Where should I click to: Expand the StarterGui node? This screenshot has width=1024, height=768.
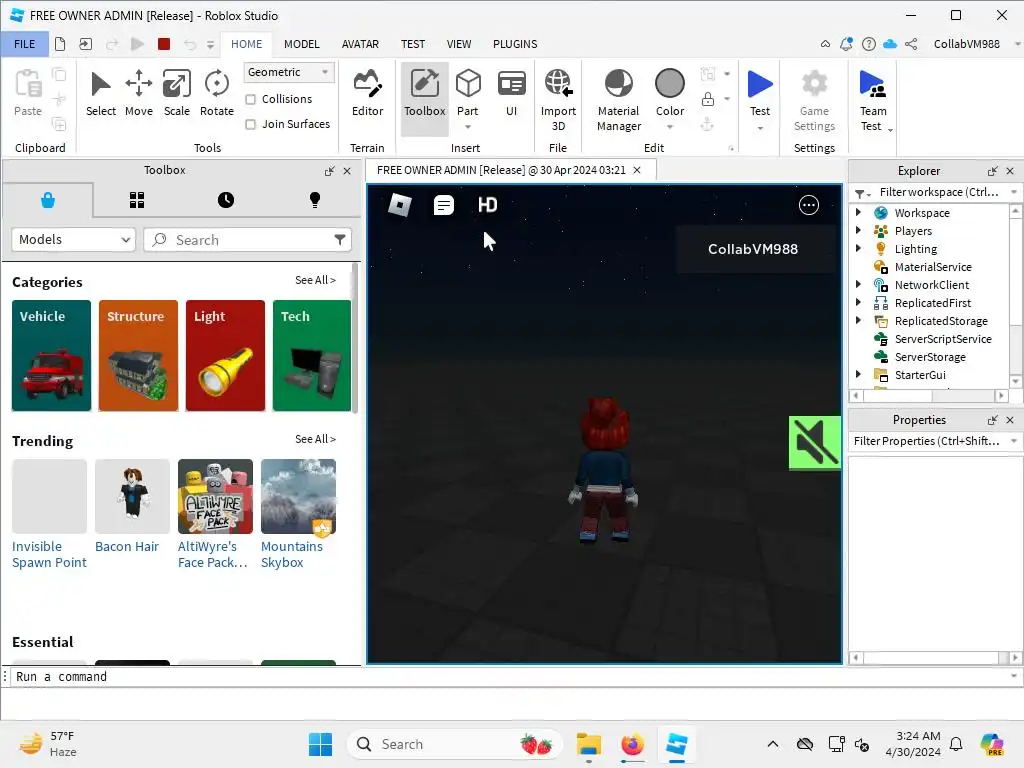pyautogui.click(x=858, y=374)
